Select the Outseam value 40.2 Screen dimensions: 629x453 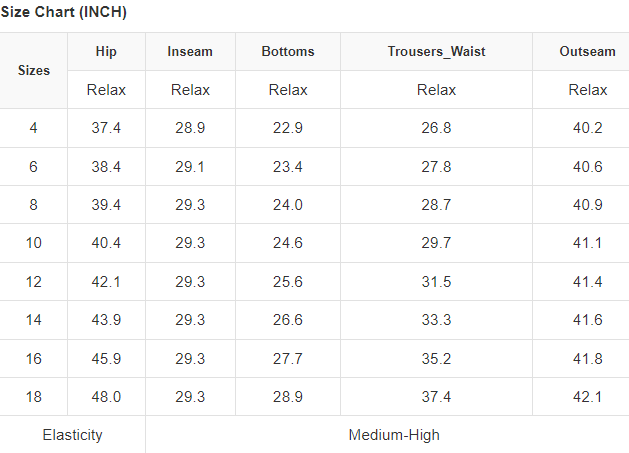[x=587, y=128]
